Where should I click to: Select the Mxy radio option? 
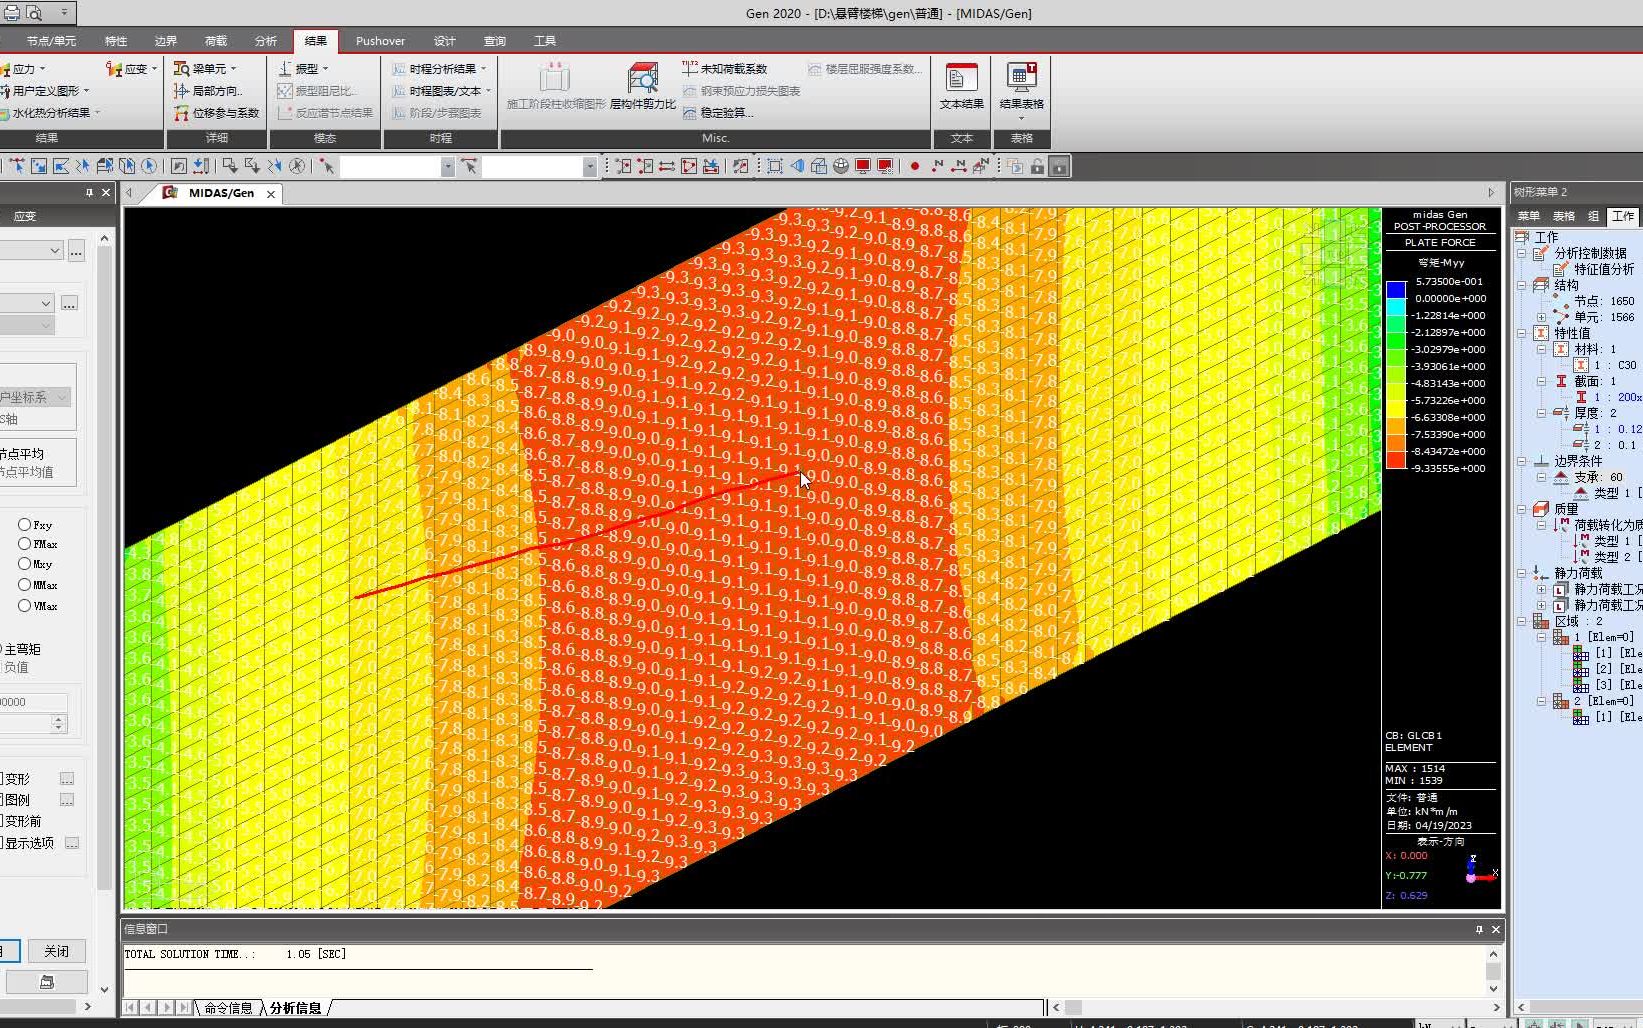(24, 564)
